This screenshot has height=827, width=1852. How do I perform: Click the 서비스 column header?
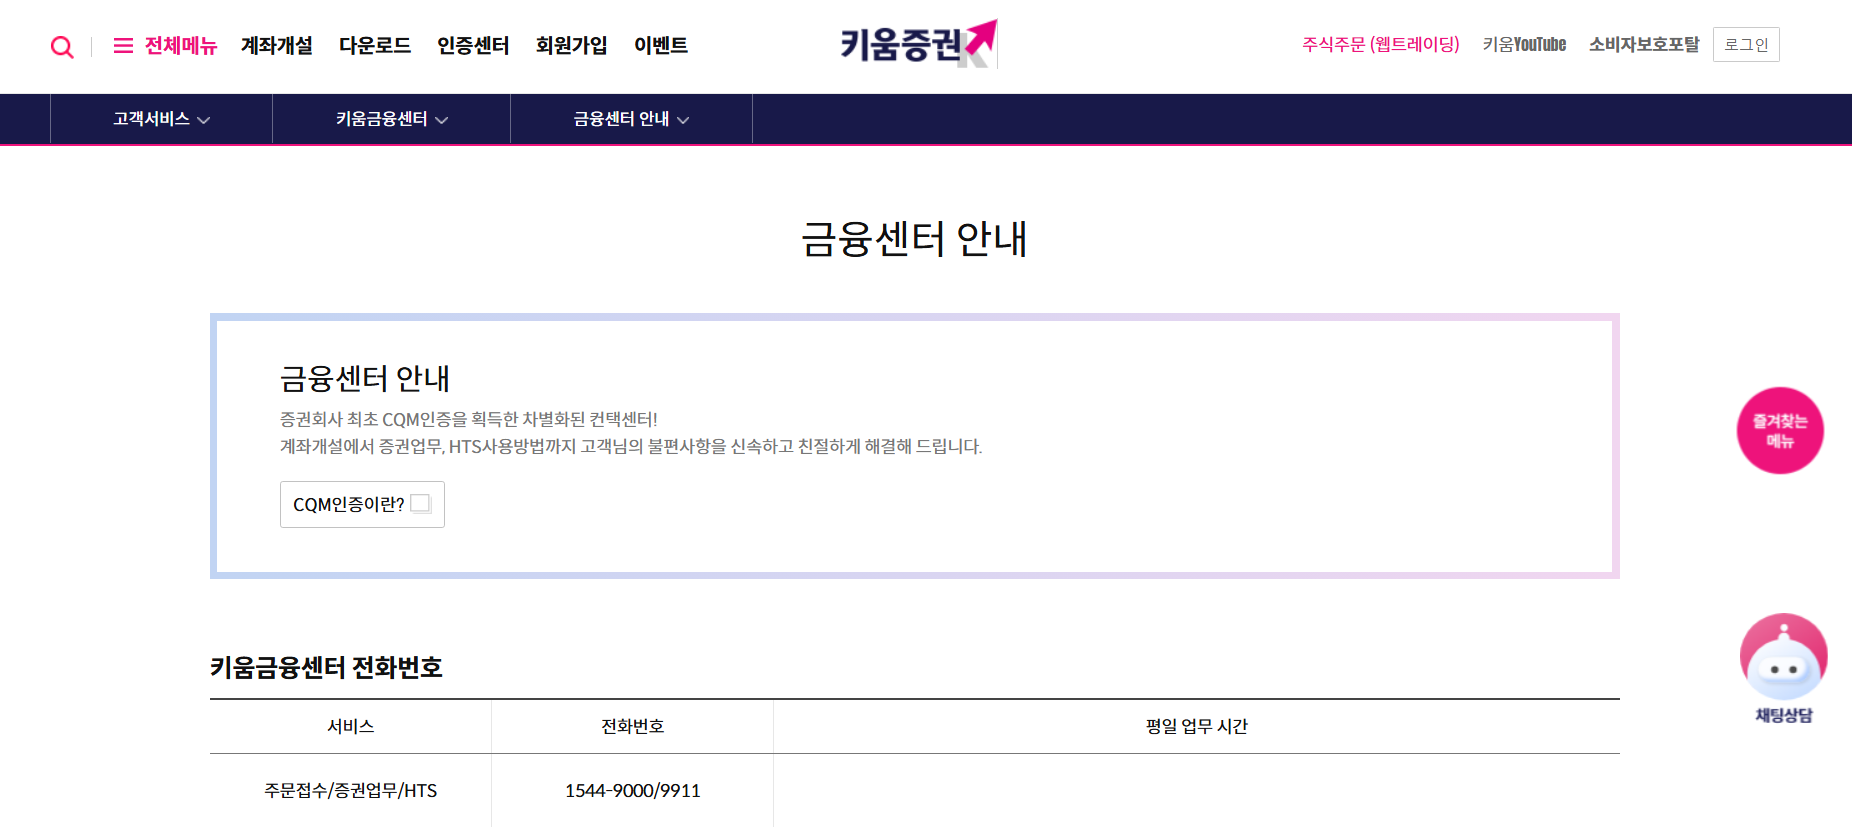351,726
